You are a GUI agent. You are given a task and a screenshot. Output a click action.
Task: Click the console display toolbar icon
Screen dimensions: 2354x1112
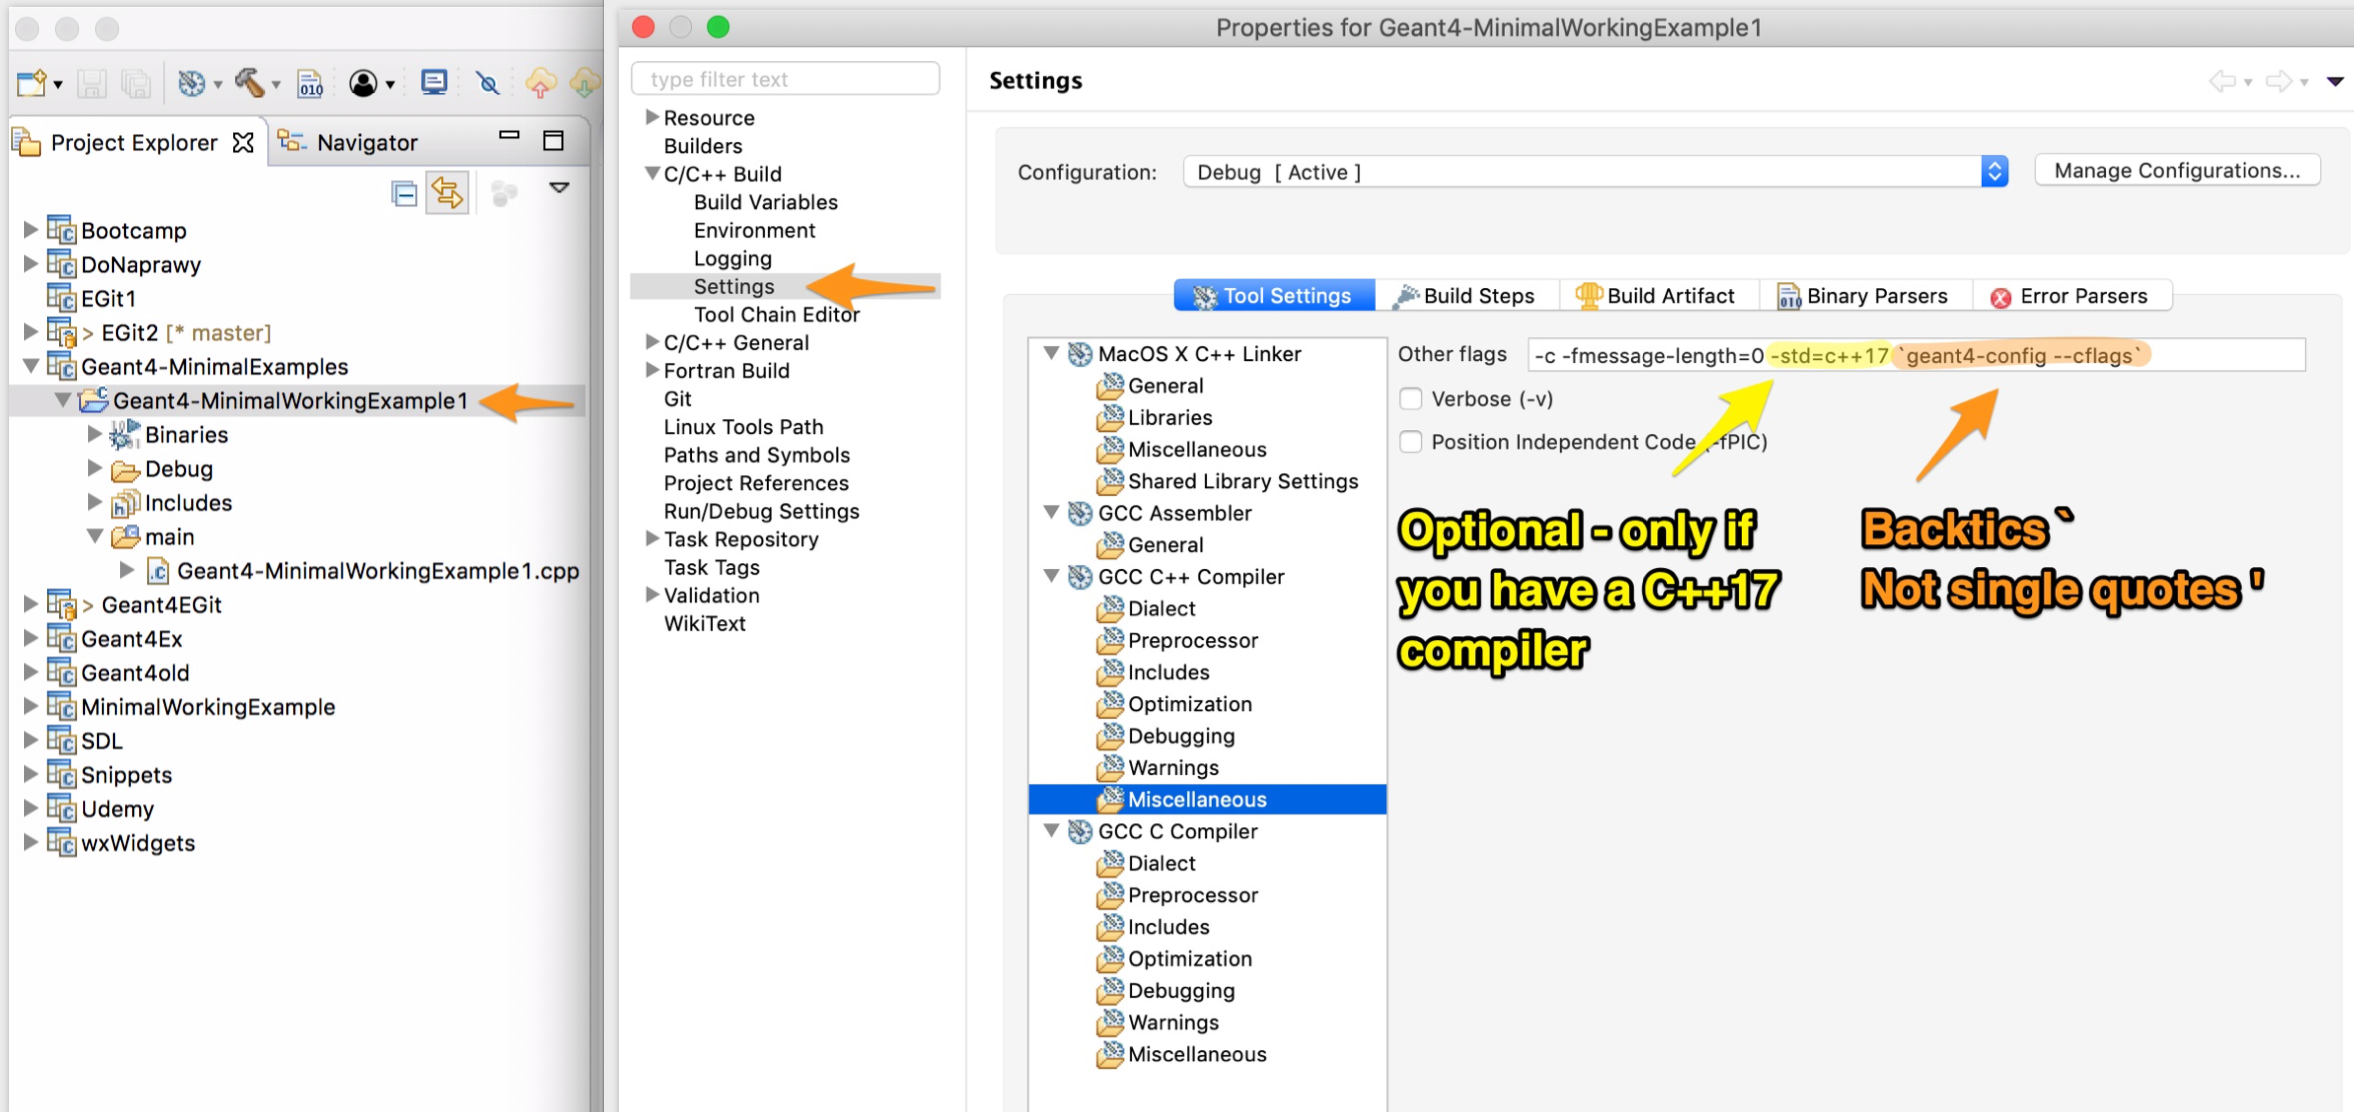click(x=434, y=83)
